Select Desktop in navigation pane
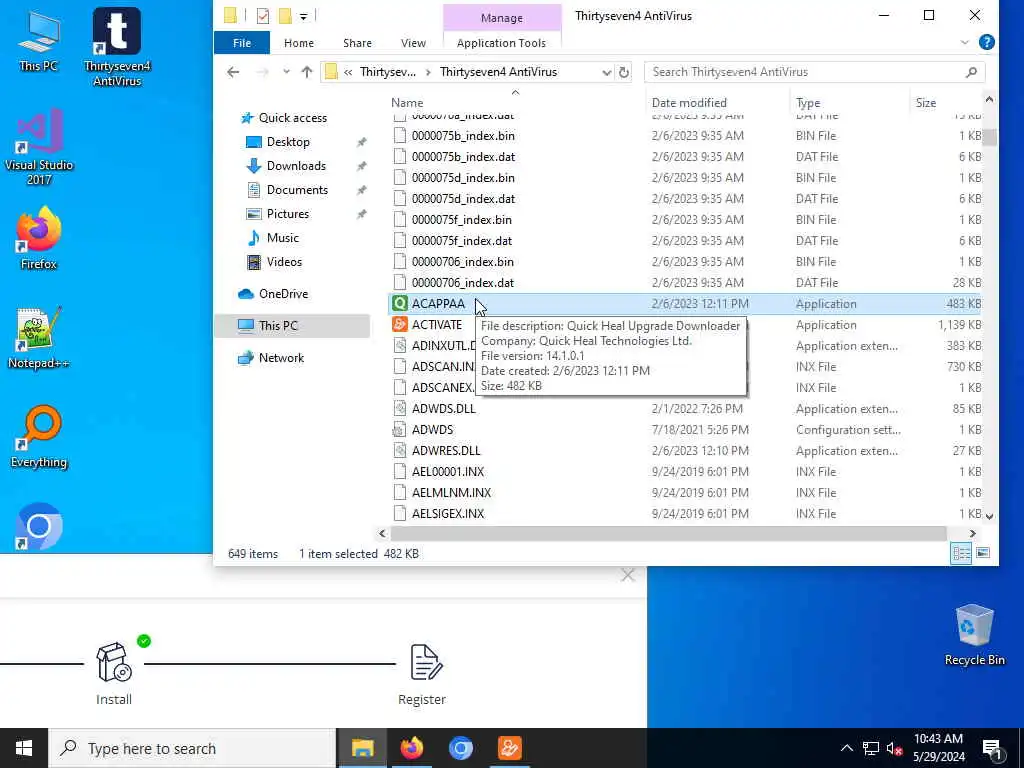Image resolution: width=1024 pixels, height=768 pixels. (288, 142)
